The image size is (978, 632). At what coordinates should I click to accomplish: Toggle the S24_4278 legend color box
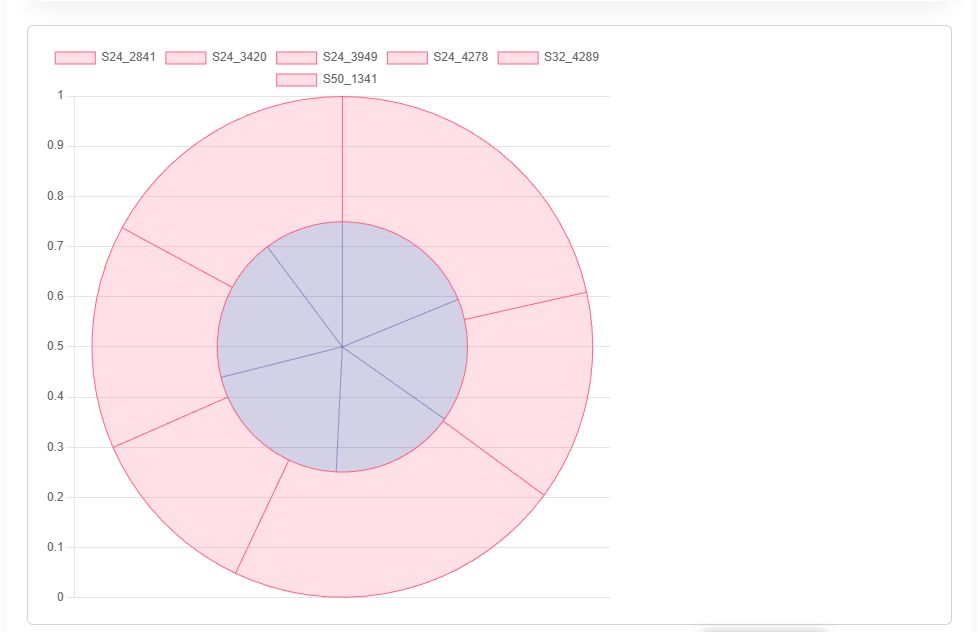point(407,57)
